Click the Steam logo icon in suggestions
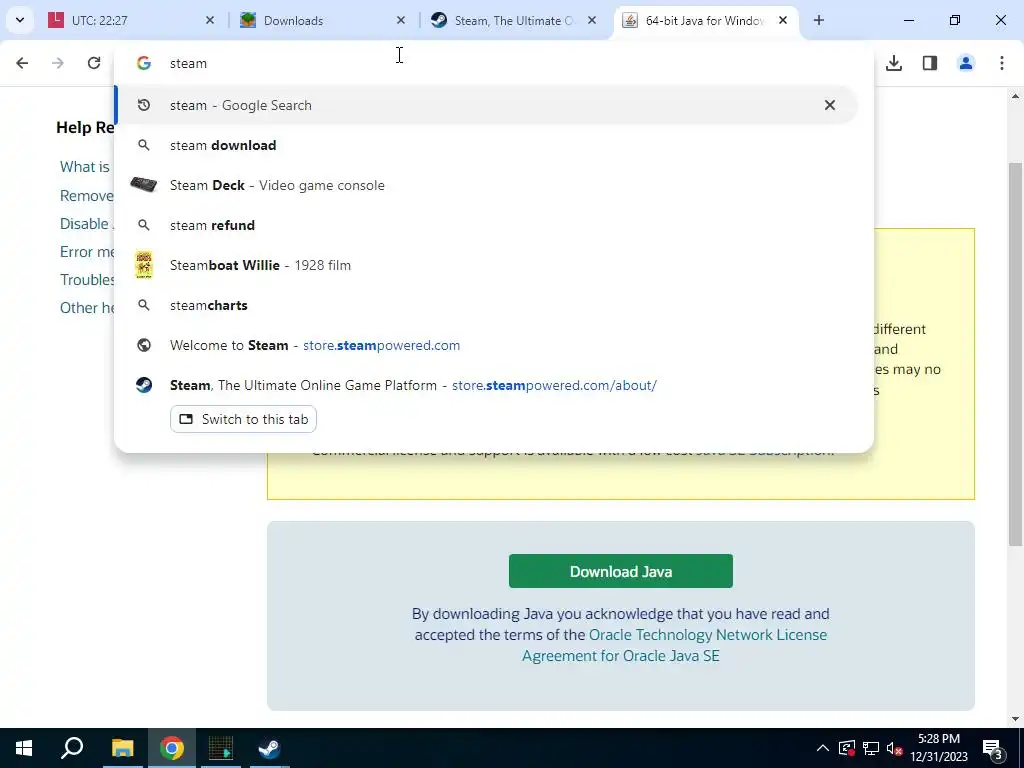Screen dimensions: 1024x768 click(x=144, y=385)
